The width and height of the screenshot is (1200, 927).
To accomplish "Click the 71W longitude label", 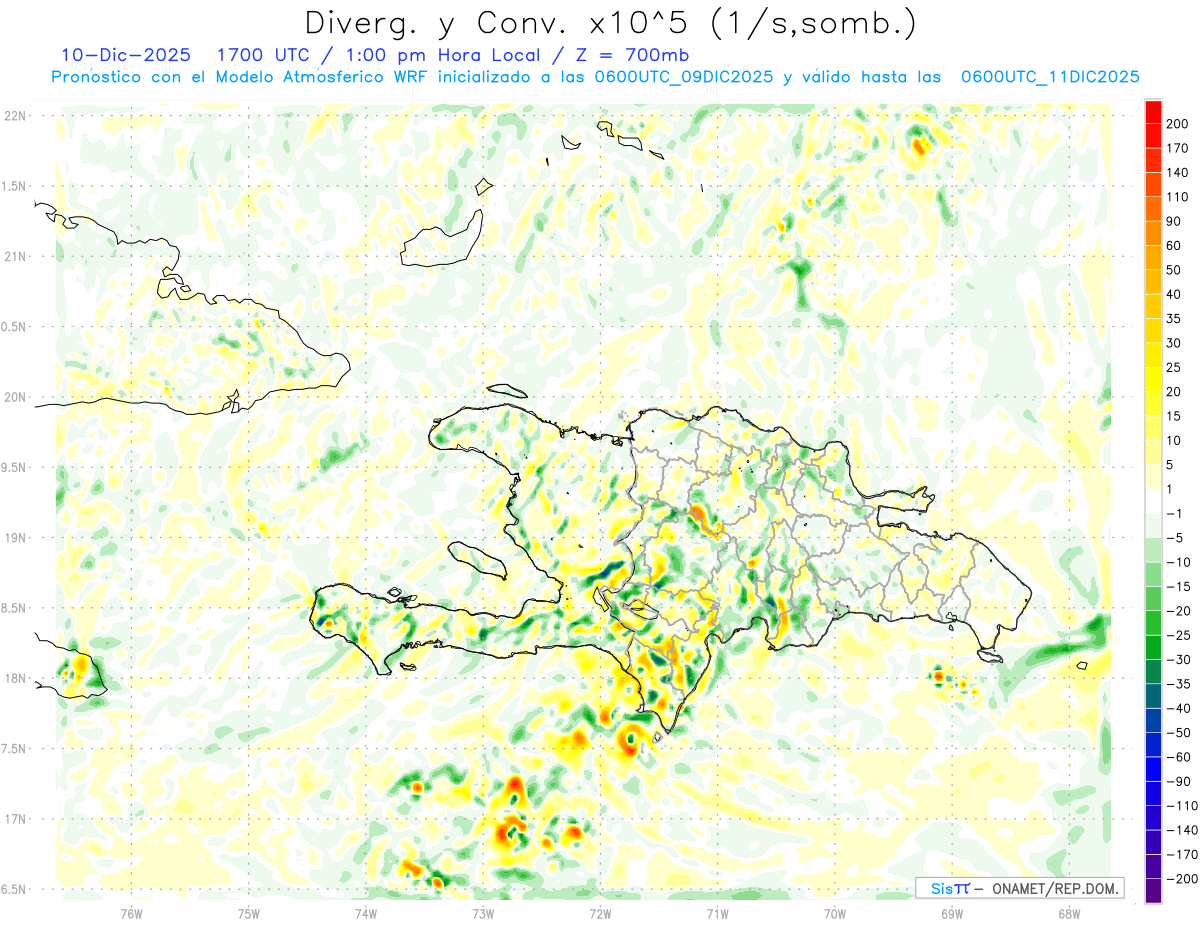I will [717, 913].
